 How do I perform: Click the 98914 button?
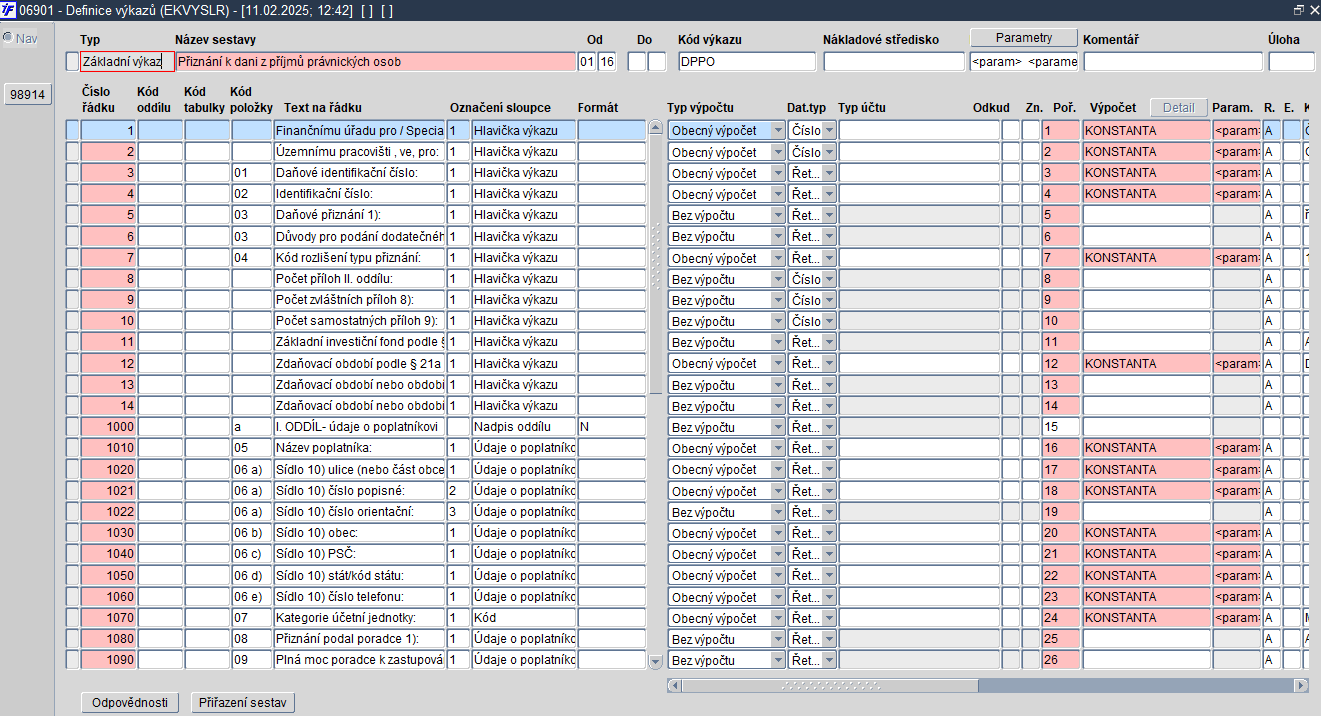pos(27,95)
